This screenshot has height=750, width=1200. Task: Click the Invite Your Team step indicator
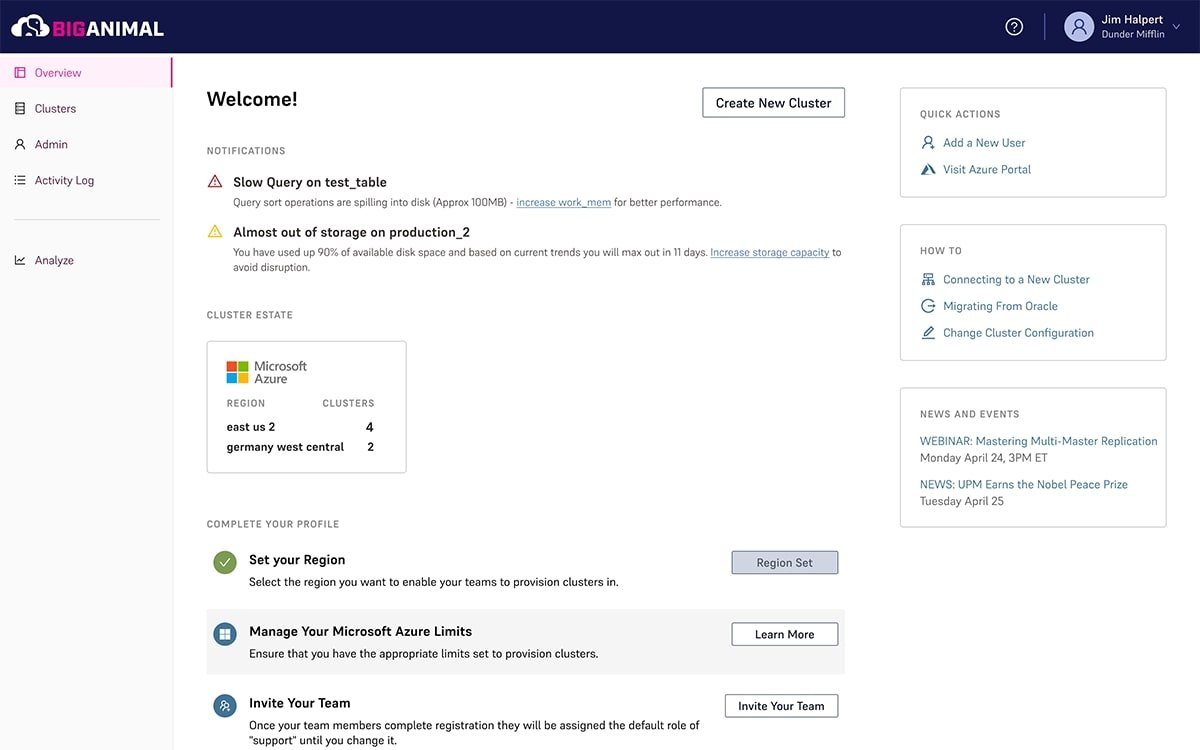[224, 706]
